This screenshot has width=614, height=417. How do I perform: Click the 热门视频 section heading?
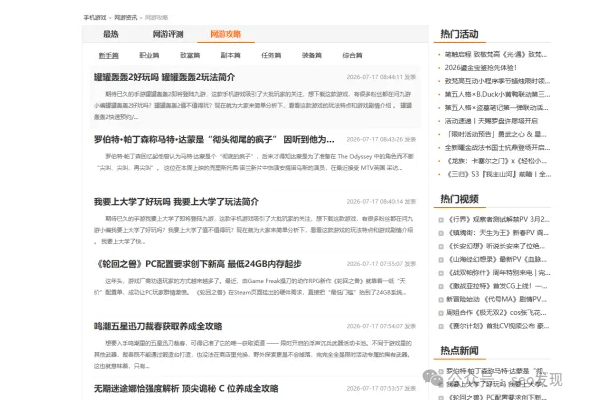tap(459, 199)
